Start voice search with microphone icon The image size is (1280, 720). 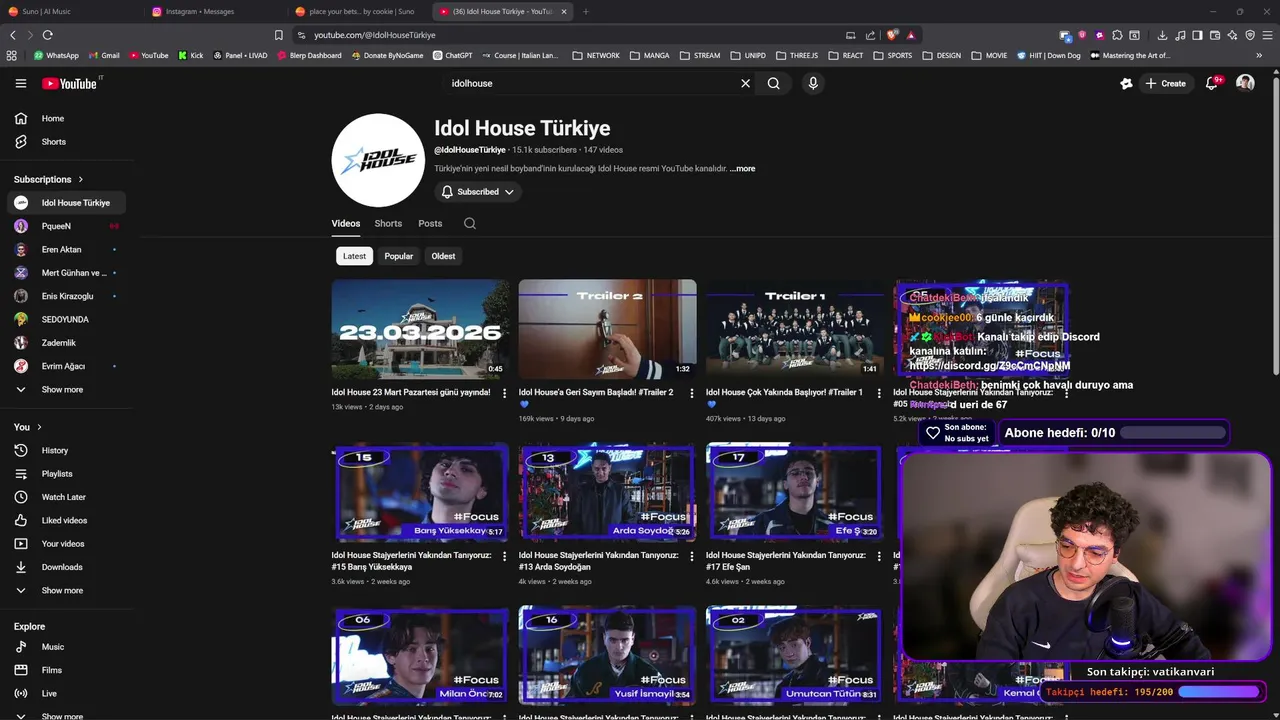[813, 83]
